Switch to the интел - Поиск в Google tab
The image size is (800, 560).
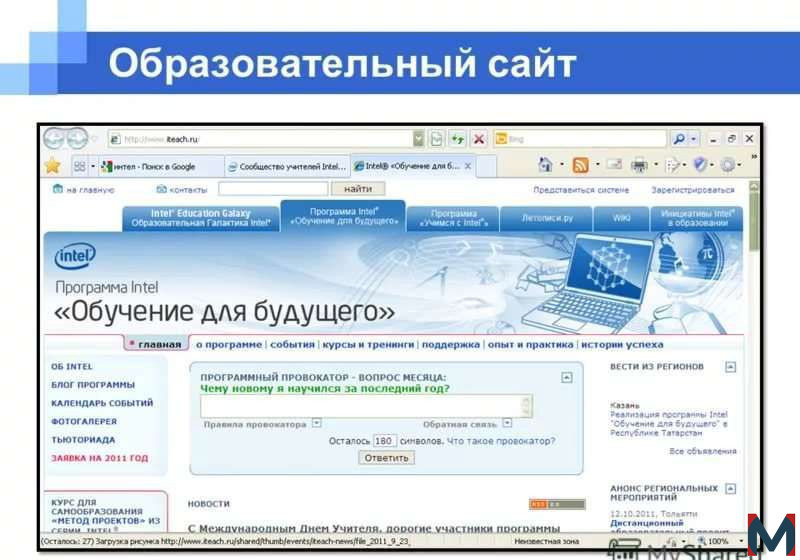(161, 166)
